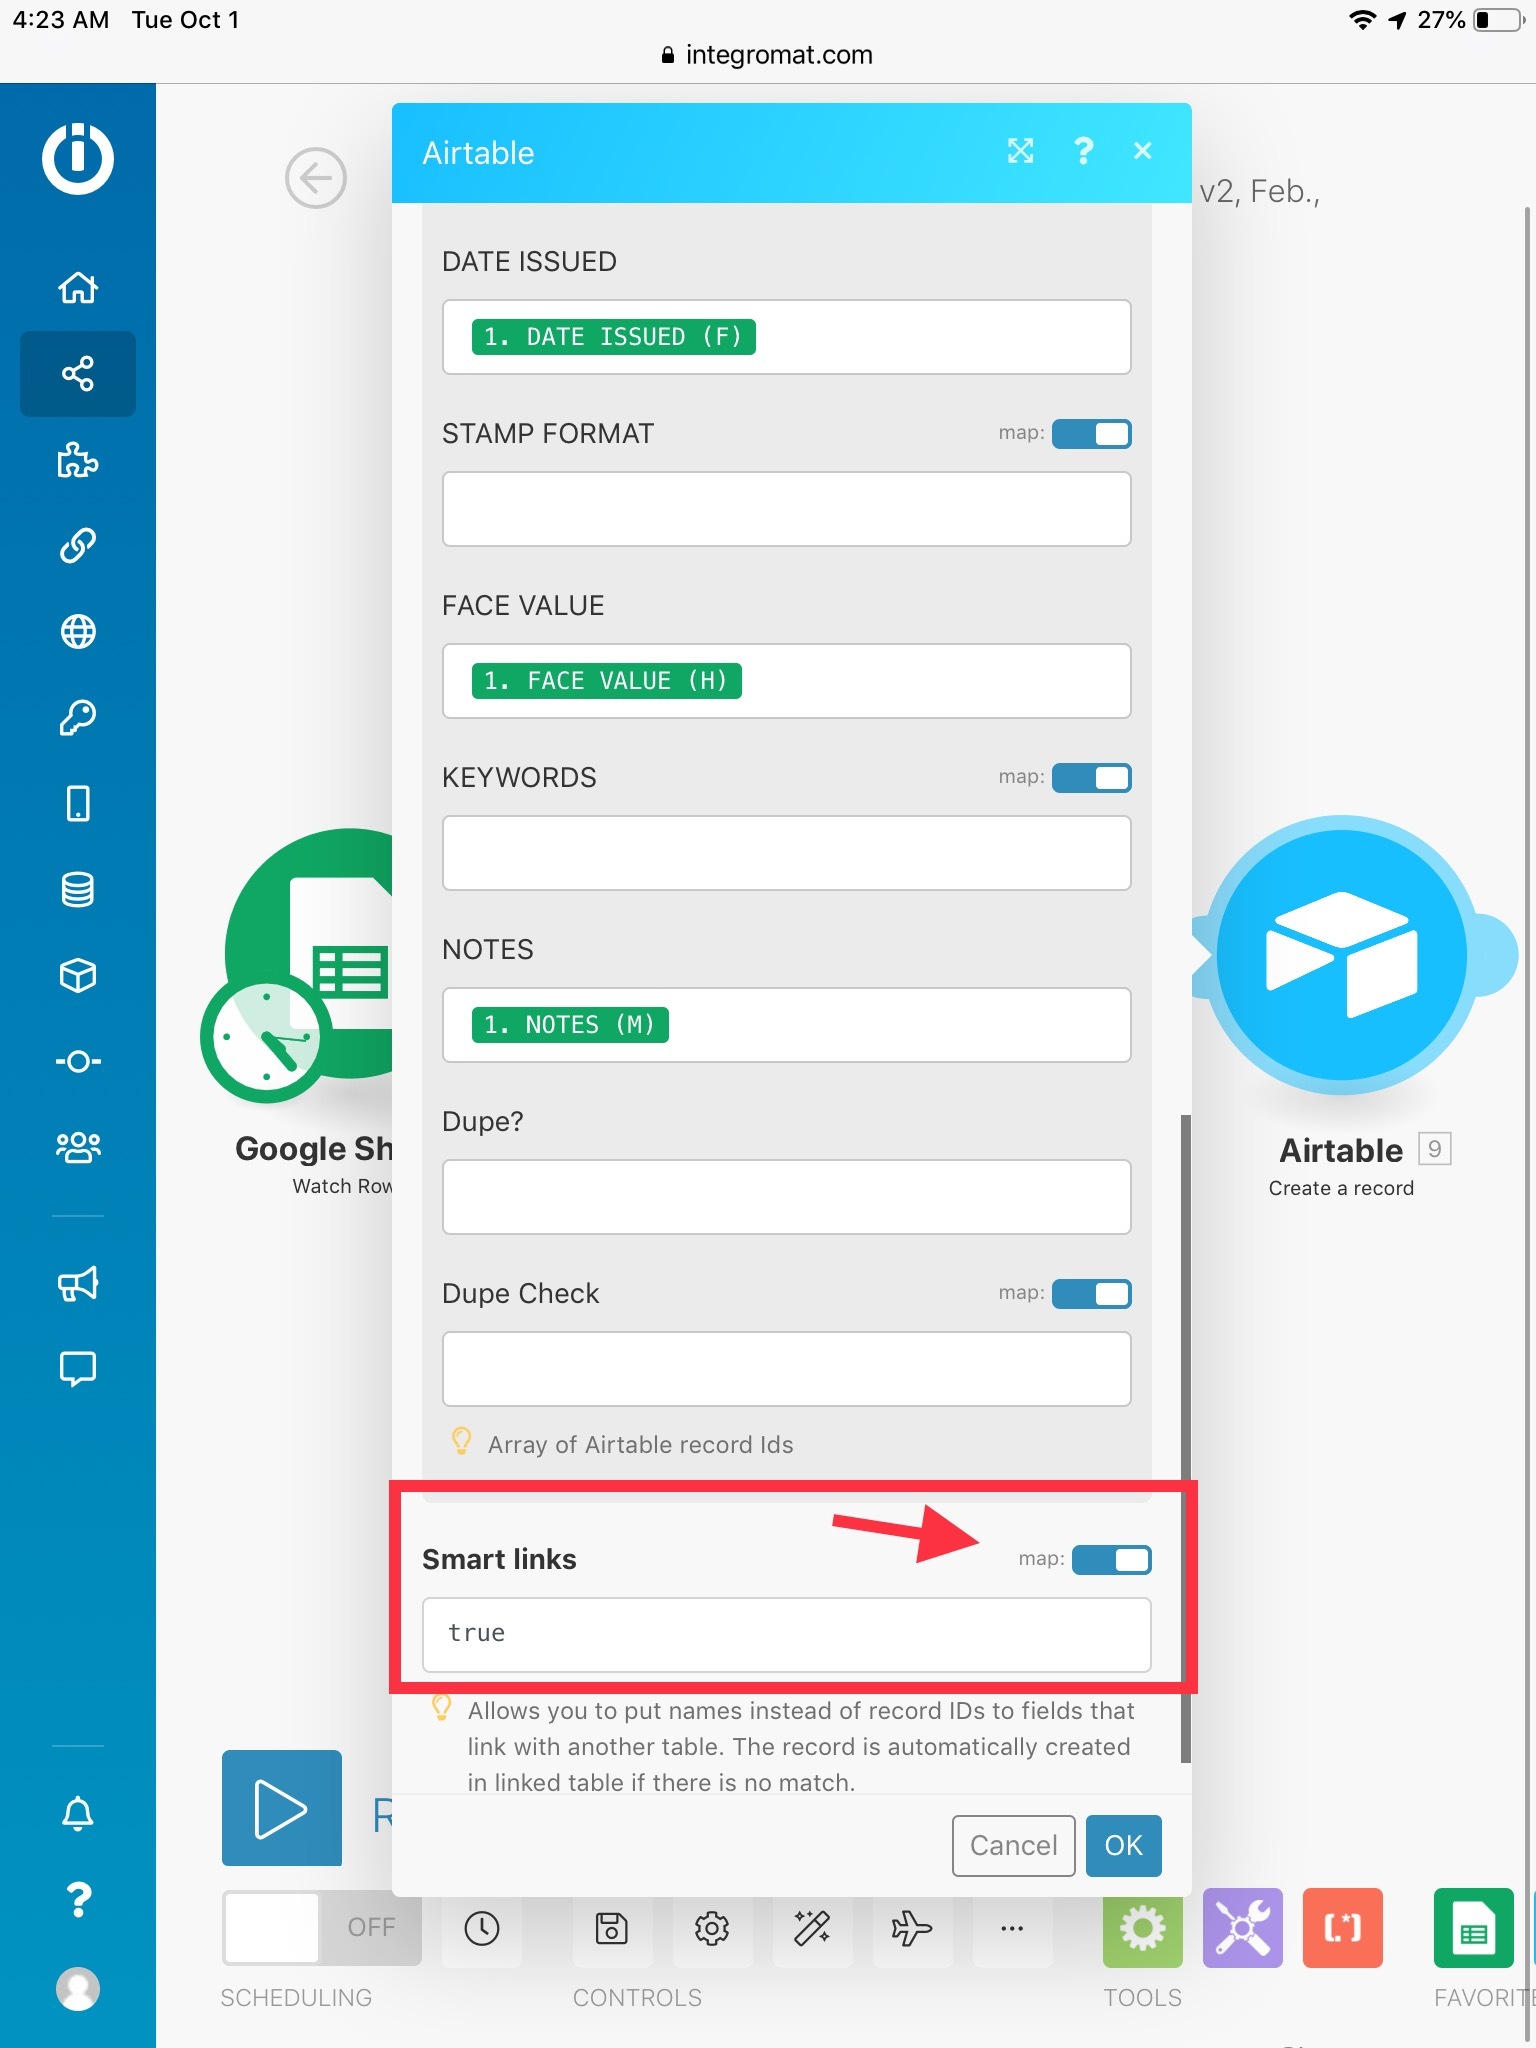Screen dimensions: 1536x2048
Task: Go to Dashboard home icon
Action: click(x=78, y=288)
